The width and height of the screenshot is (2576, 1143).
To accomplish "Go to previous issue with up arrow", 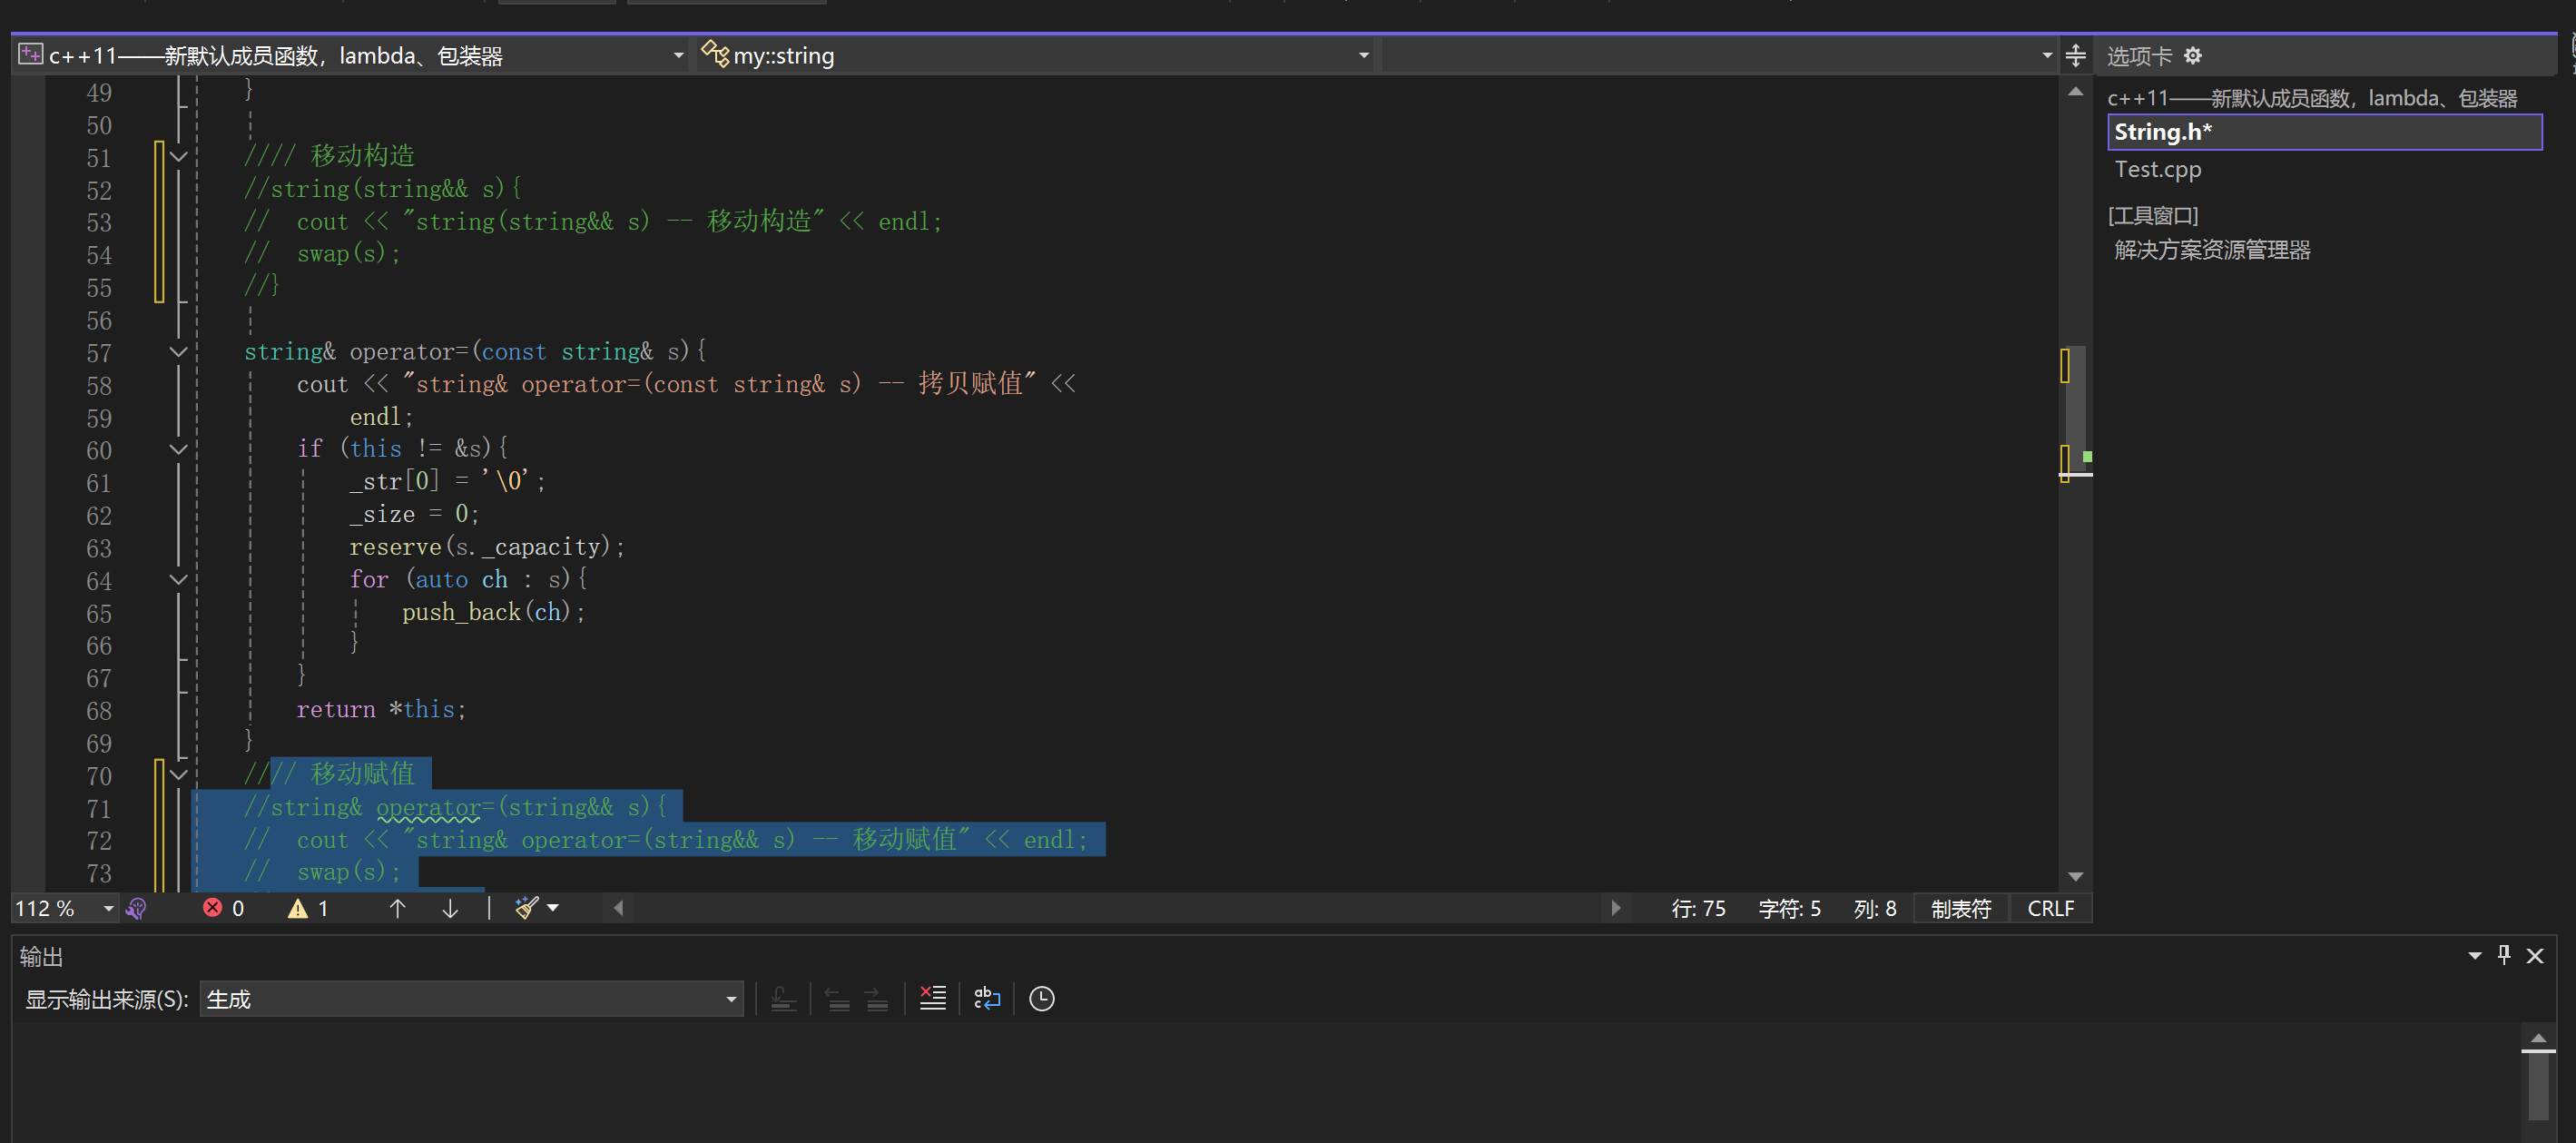I will (x=397, y=908).
